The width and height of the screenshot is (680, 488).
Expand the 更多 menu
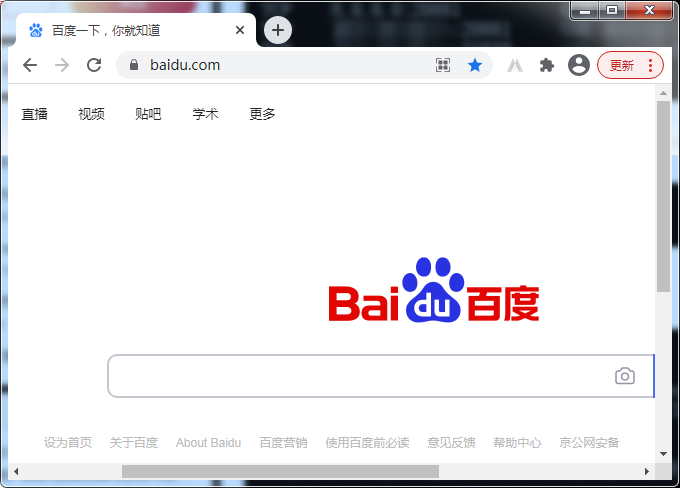[262, 114]
